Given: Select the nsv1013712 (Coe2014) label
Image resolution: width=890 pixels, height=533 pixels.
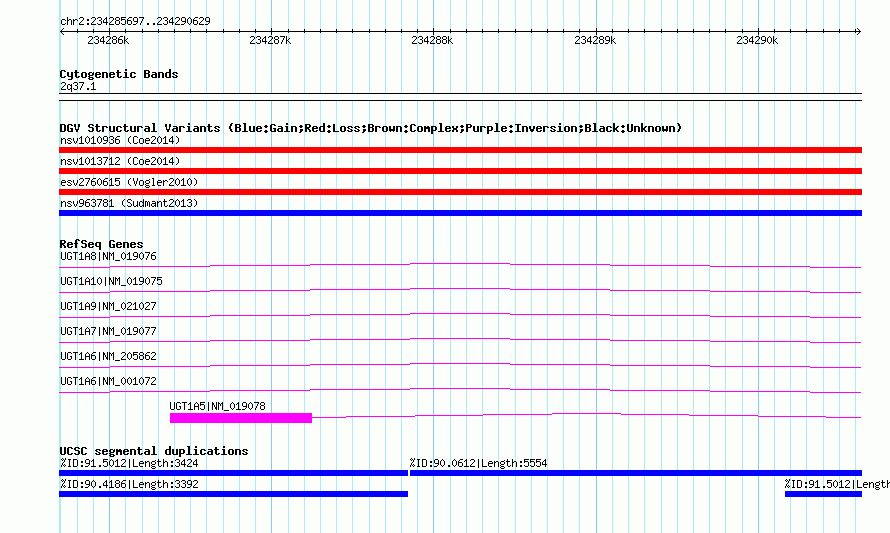Looking at the screenshot, I should (x=120, y=161).
